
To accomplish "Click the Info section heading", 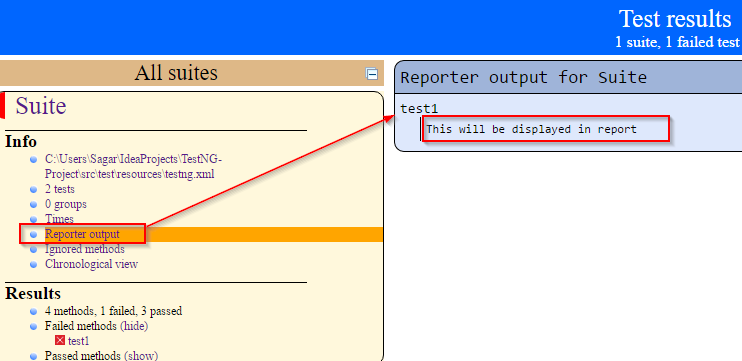I will 21,141.
